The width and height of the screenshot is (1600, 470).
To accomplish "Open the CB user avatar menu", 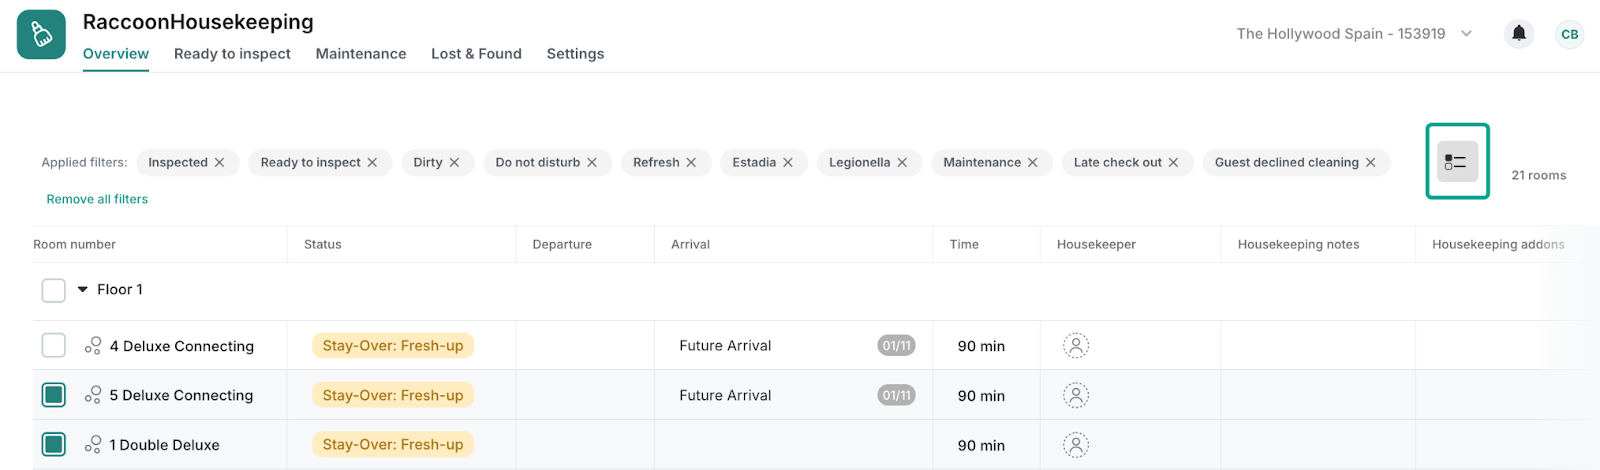I will pyautogui.click(x=1569, y=34).
